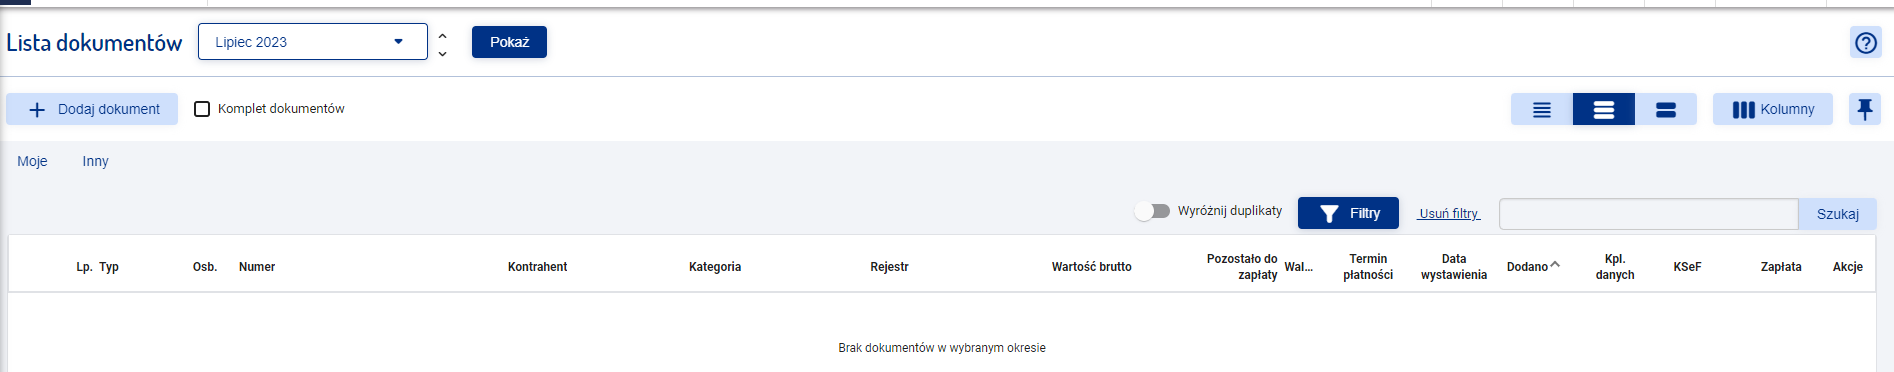The width and height of the screenshot is (1894, 372).
Task: Select wide row density view
Action: [x=1666, y=109]
